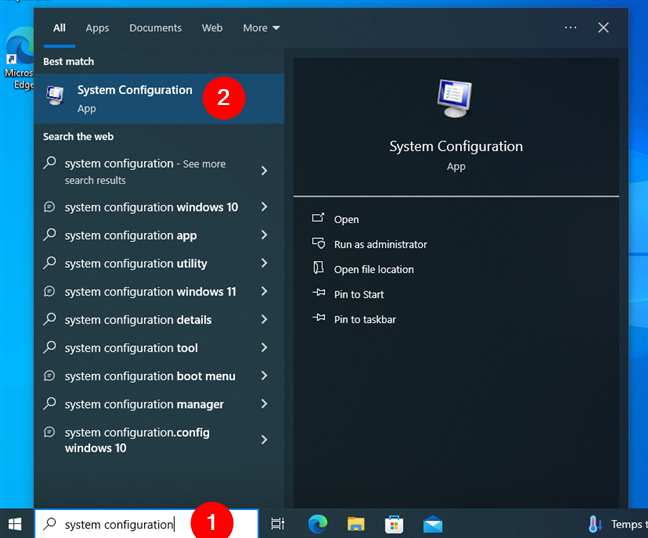
Task: Click the Open file location icon
Action: pyautogui.click(x=318, y=268)
